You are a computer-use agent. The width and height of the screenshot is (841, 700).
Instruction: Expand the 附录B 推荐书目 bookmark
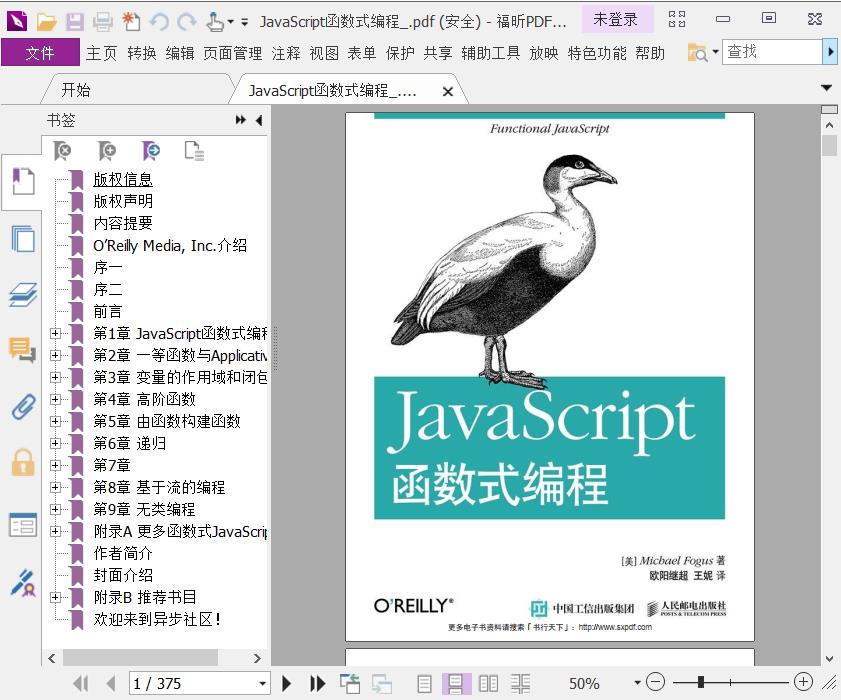pyautogui.click(x=55, y=597)
